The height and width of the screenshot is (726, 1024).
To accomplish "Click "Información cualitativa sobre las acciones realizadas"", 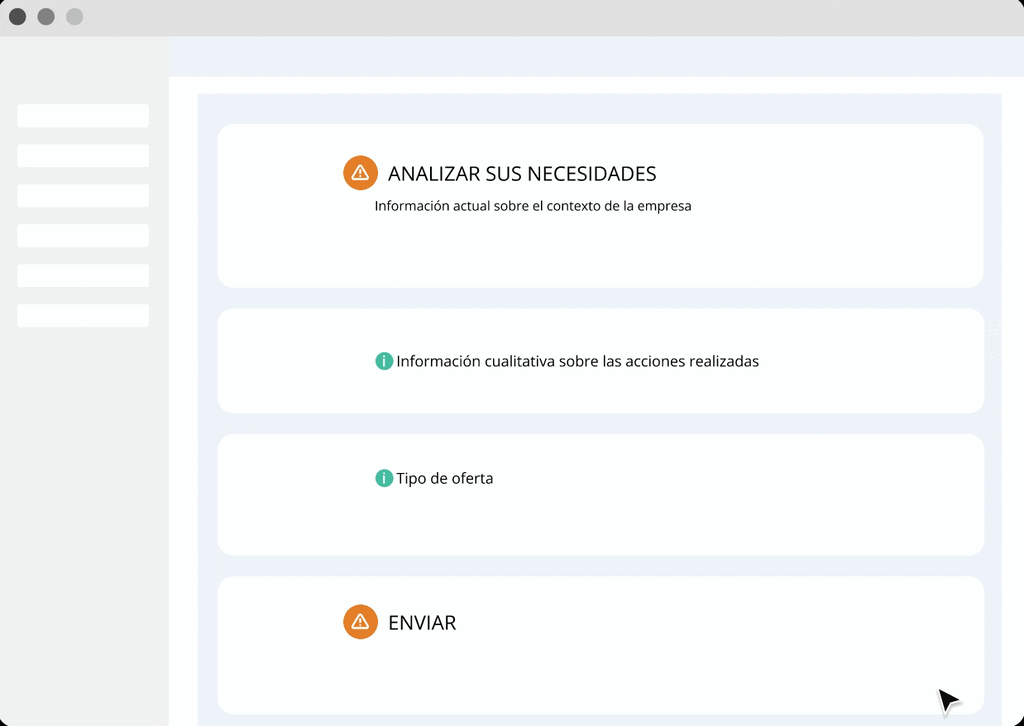I will click(x=577, y=361).
